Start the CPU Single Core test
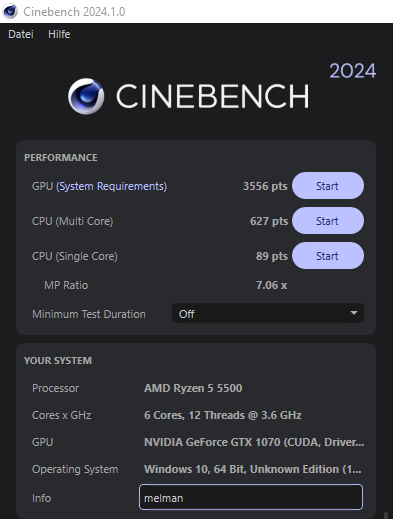 tap(328, 256)
